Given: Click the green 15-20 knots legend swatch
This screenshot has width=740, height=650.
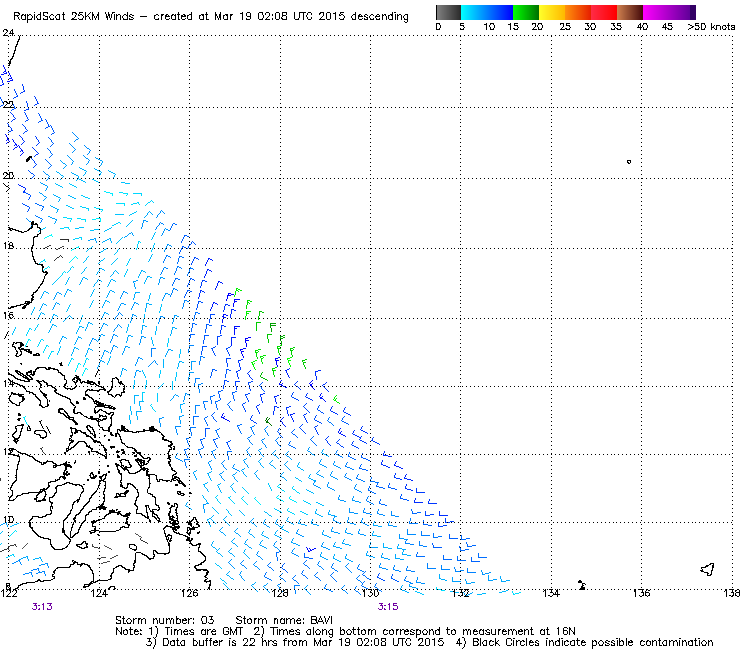Looking at the screenshot, I should click(x=526, y=12).
